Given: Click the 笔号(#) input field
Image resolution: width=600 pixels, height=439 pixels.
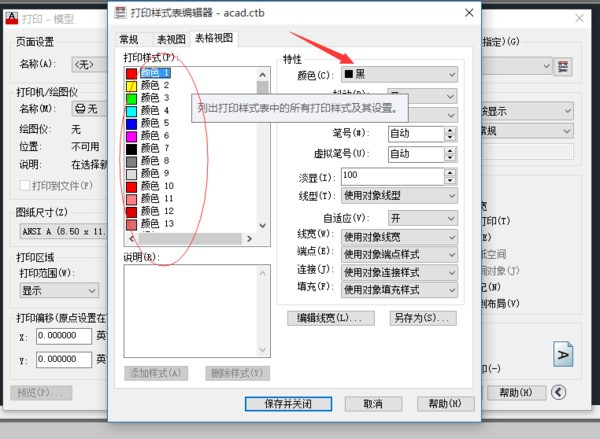Looking at the screenshot, I should 416,134.
